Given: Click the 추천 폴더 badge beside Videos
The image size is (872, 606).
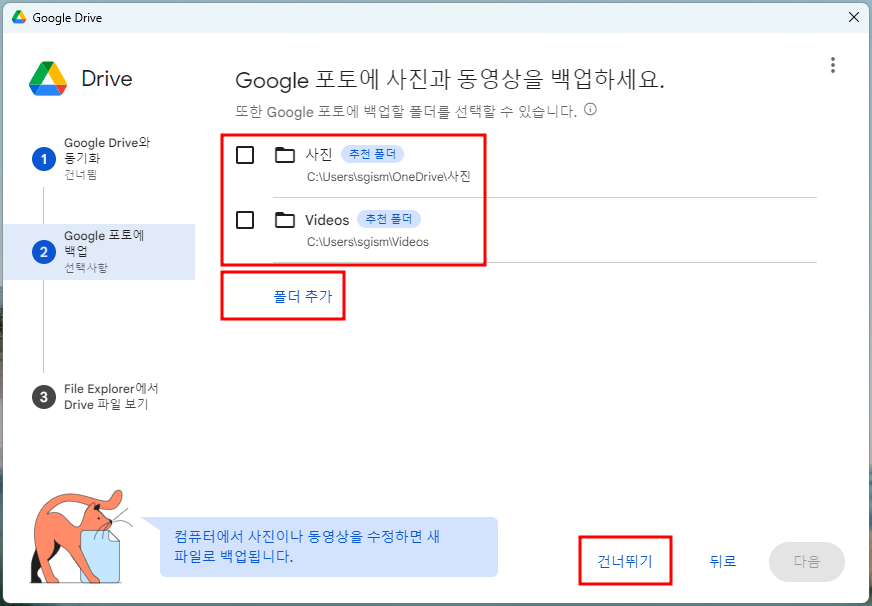Looking at the screenshot, I should pyautogui.click(x=389, y=219).
